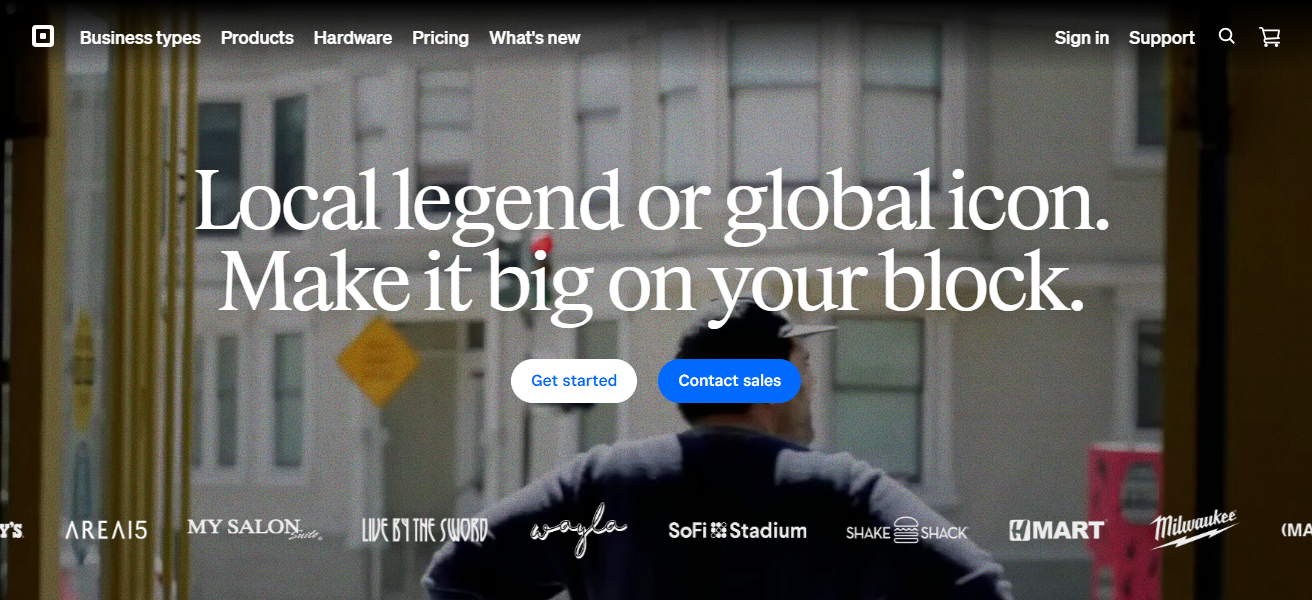Open the Pricing menu item

(x=440, y=38)
